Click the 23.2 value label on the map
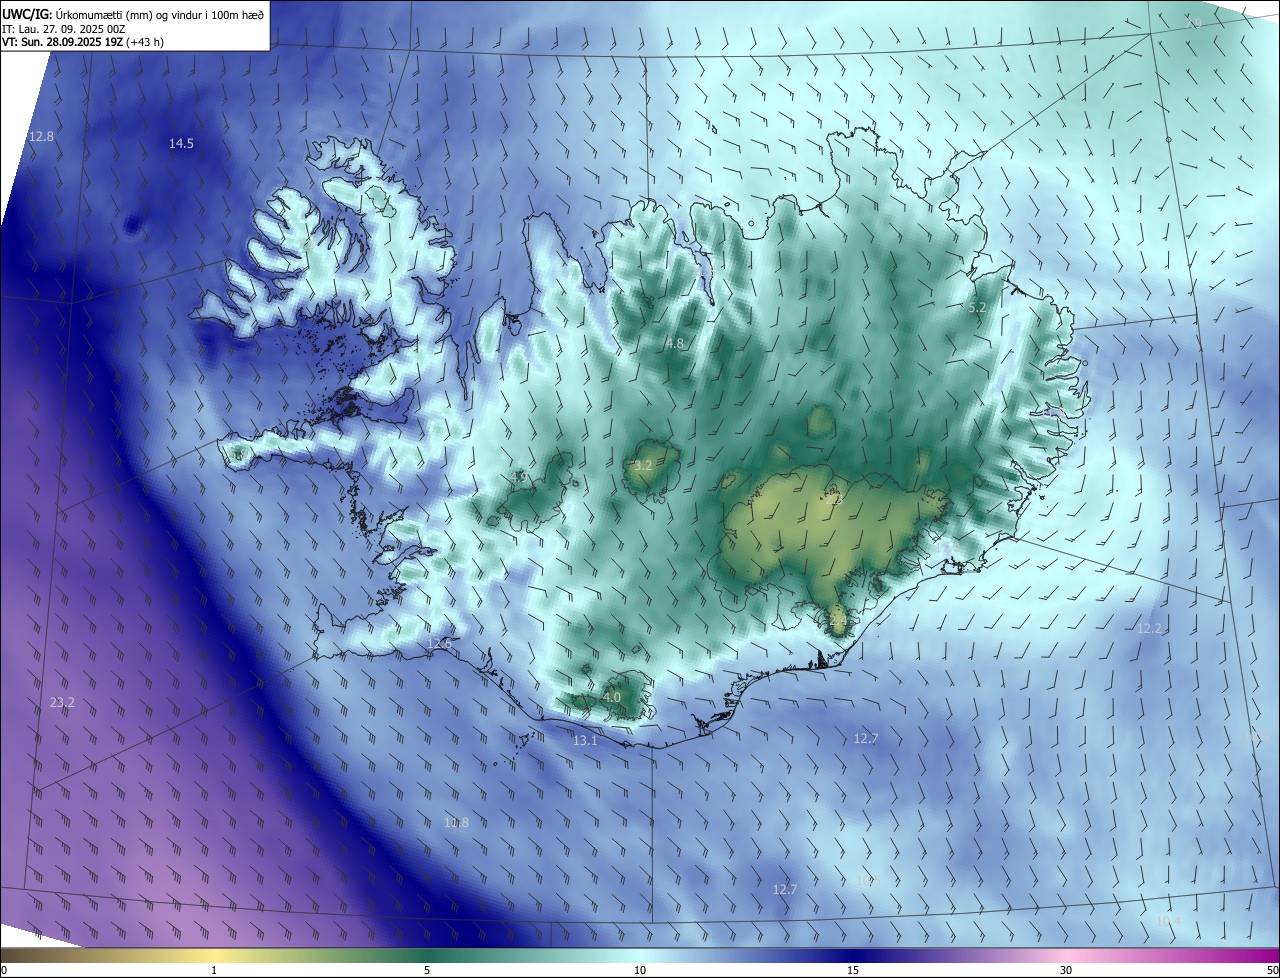This screenshot has width=1280, height=978. click(62, 703)
